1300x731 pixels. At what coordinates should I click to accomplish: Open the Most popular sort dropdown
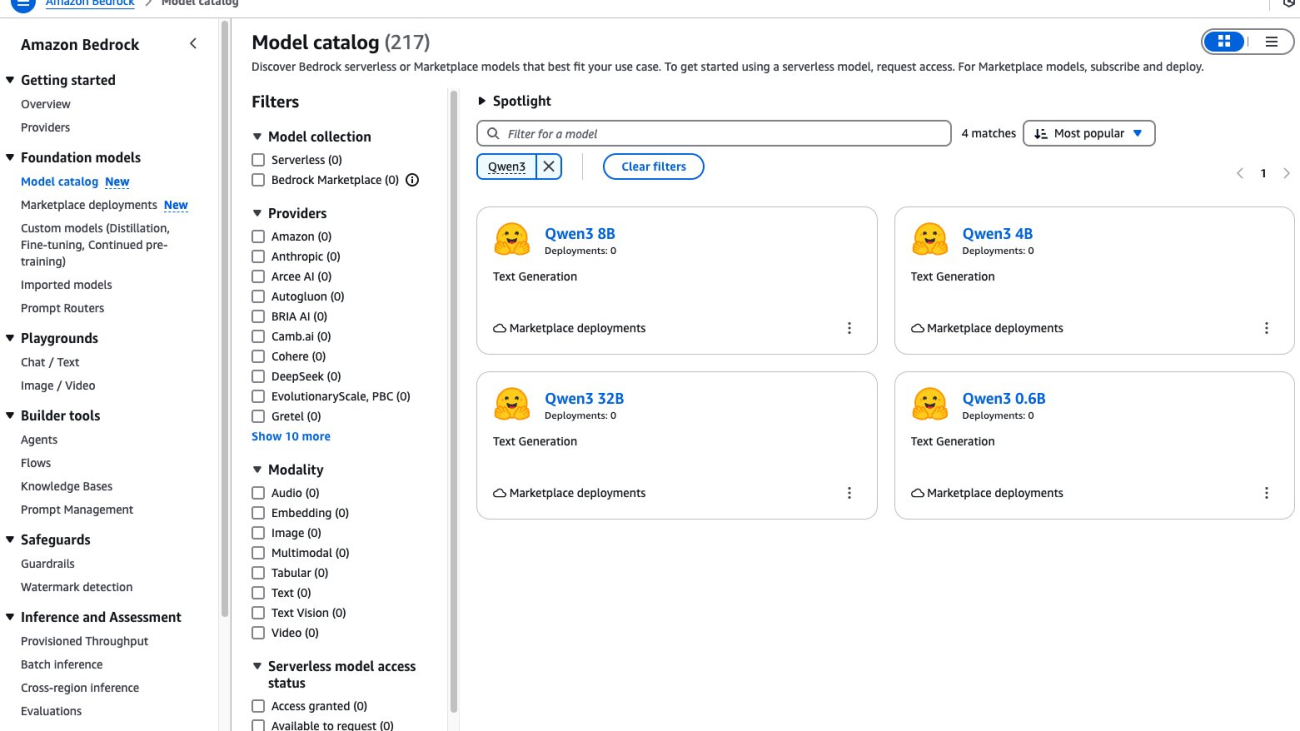[1089, 133]
